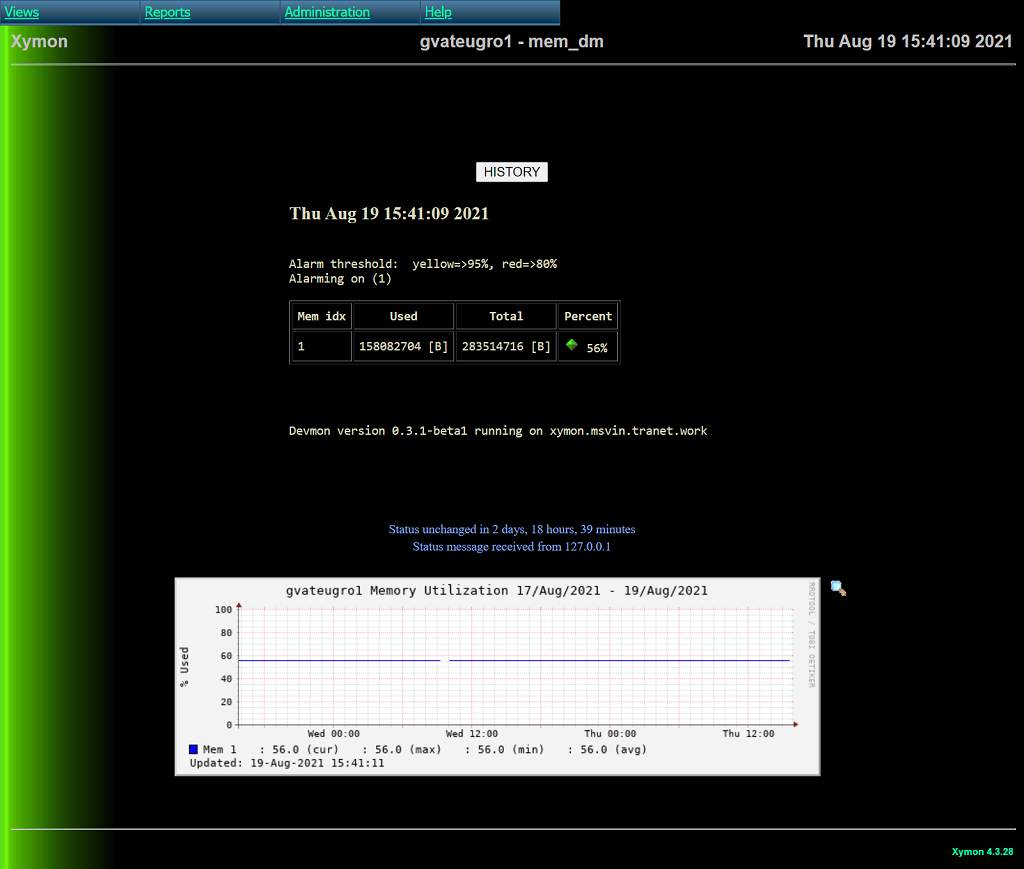Click the gvateugro1 - mem_dm page title

[x=511, y=41]
